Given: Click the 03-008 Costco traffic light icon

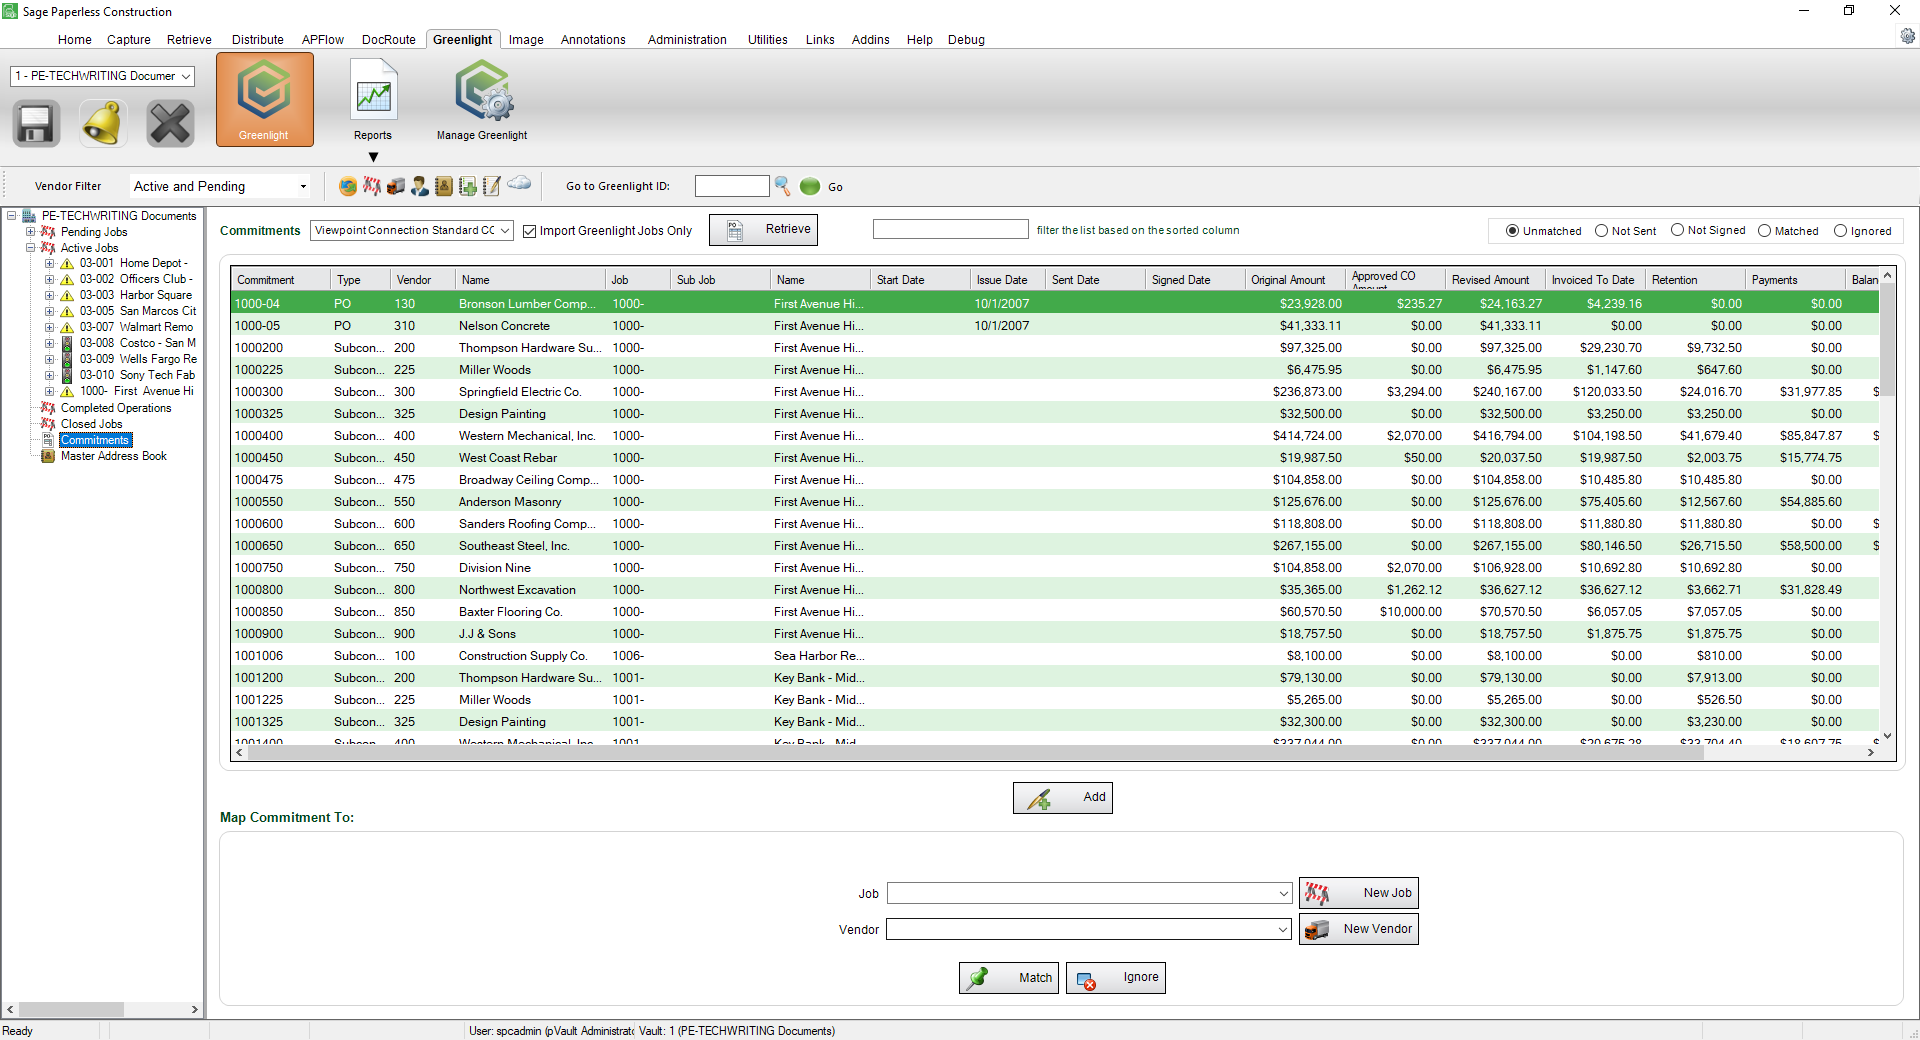Looking at the screenshot, I should [67, 343].
